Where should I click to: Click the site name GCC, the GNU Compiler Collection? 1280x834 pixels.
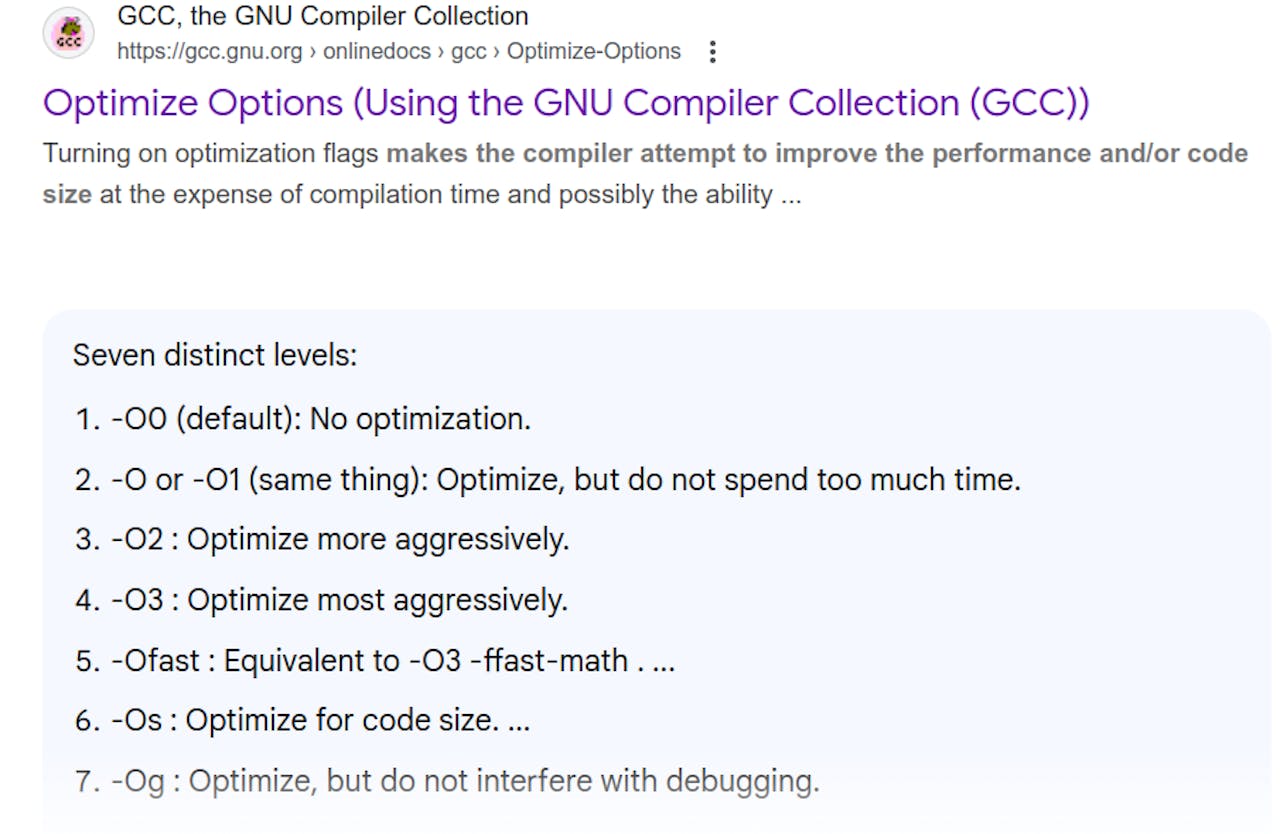point(323,16)
